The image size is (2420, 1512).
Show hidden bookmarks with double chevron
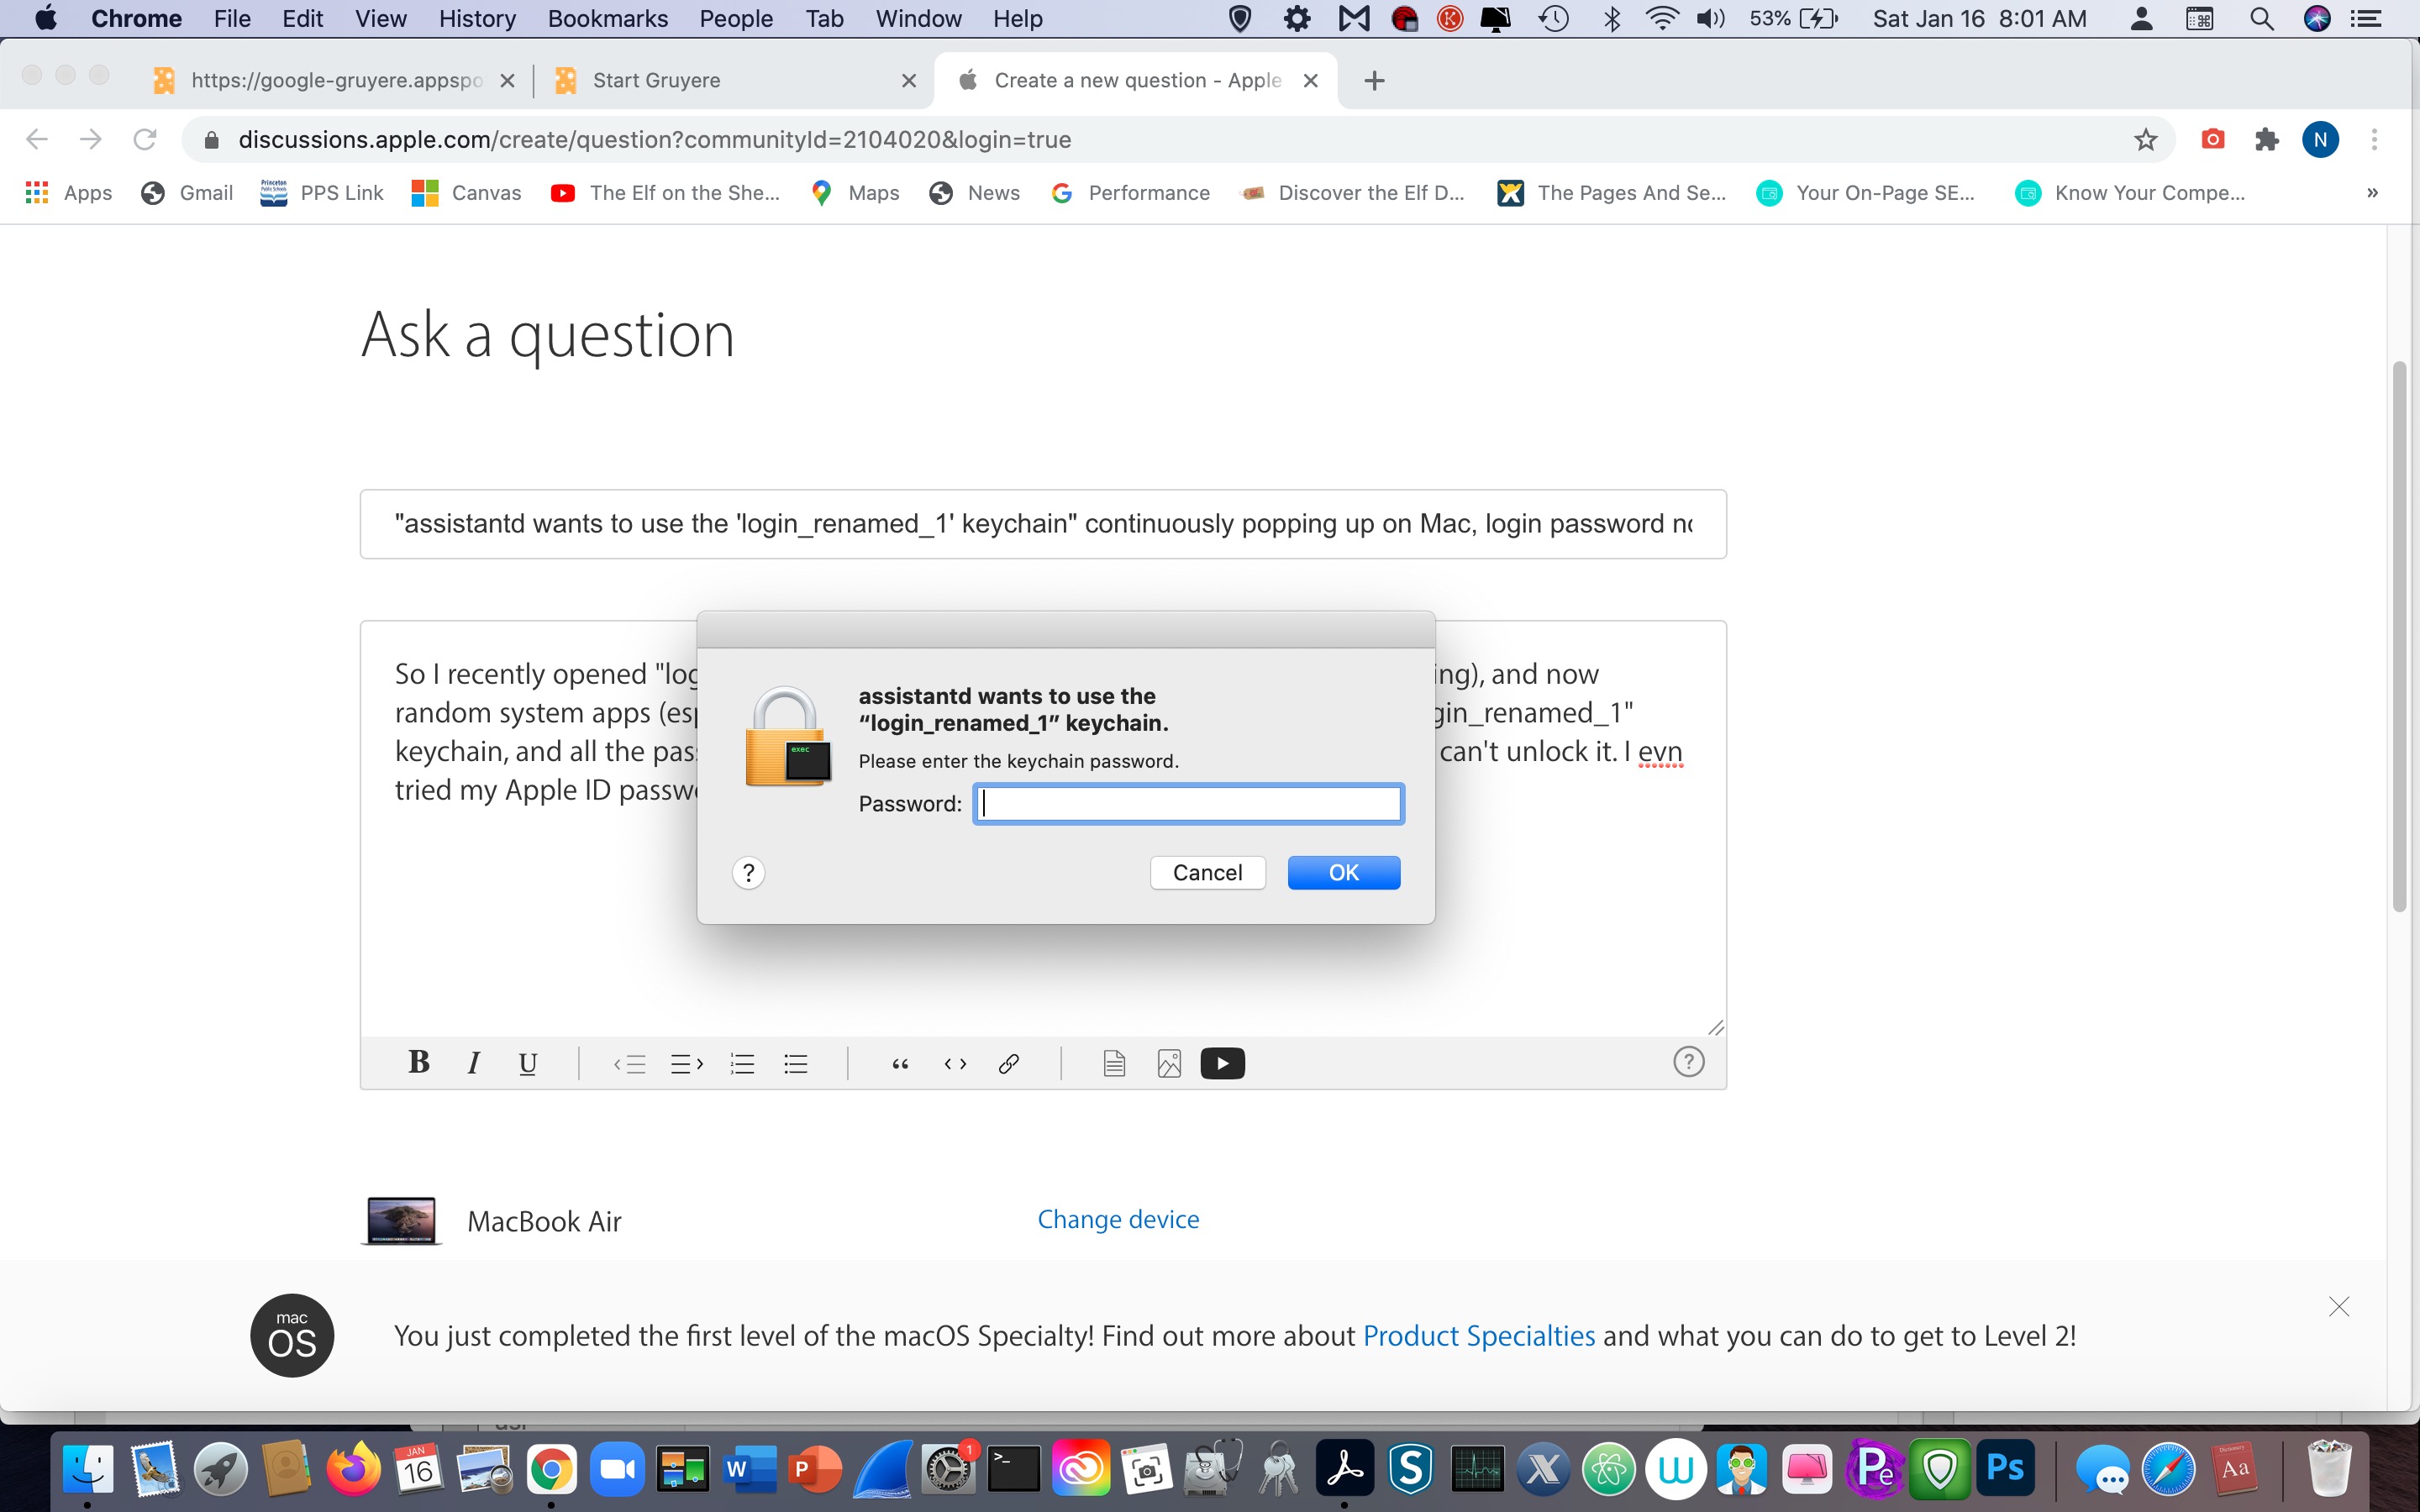2372,193
